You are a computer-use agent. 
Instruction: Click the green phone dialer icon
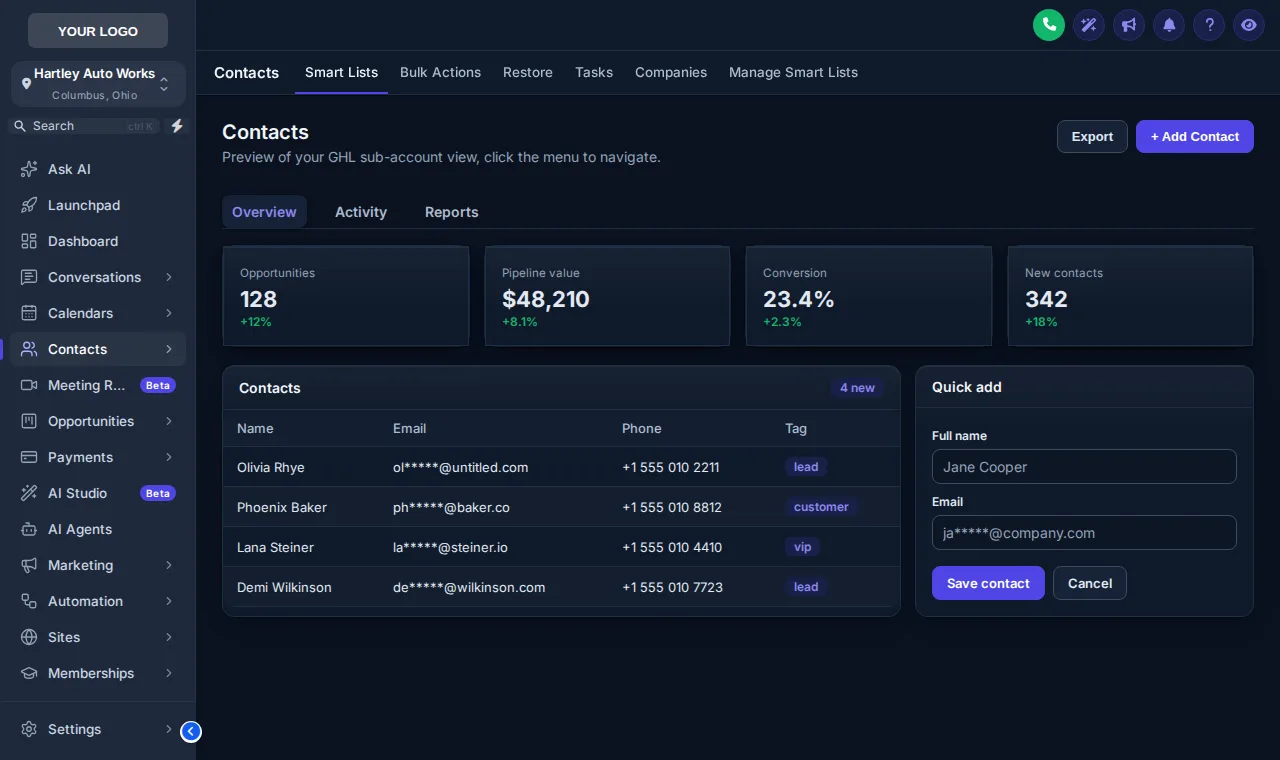click(x=1048, y=25)
